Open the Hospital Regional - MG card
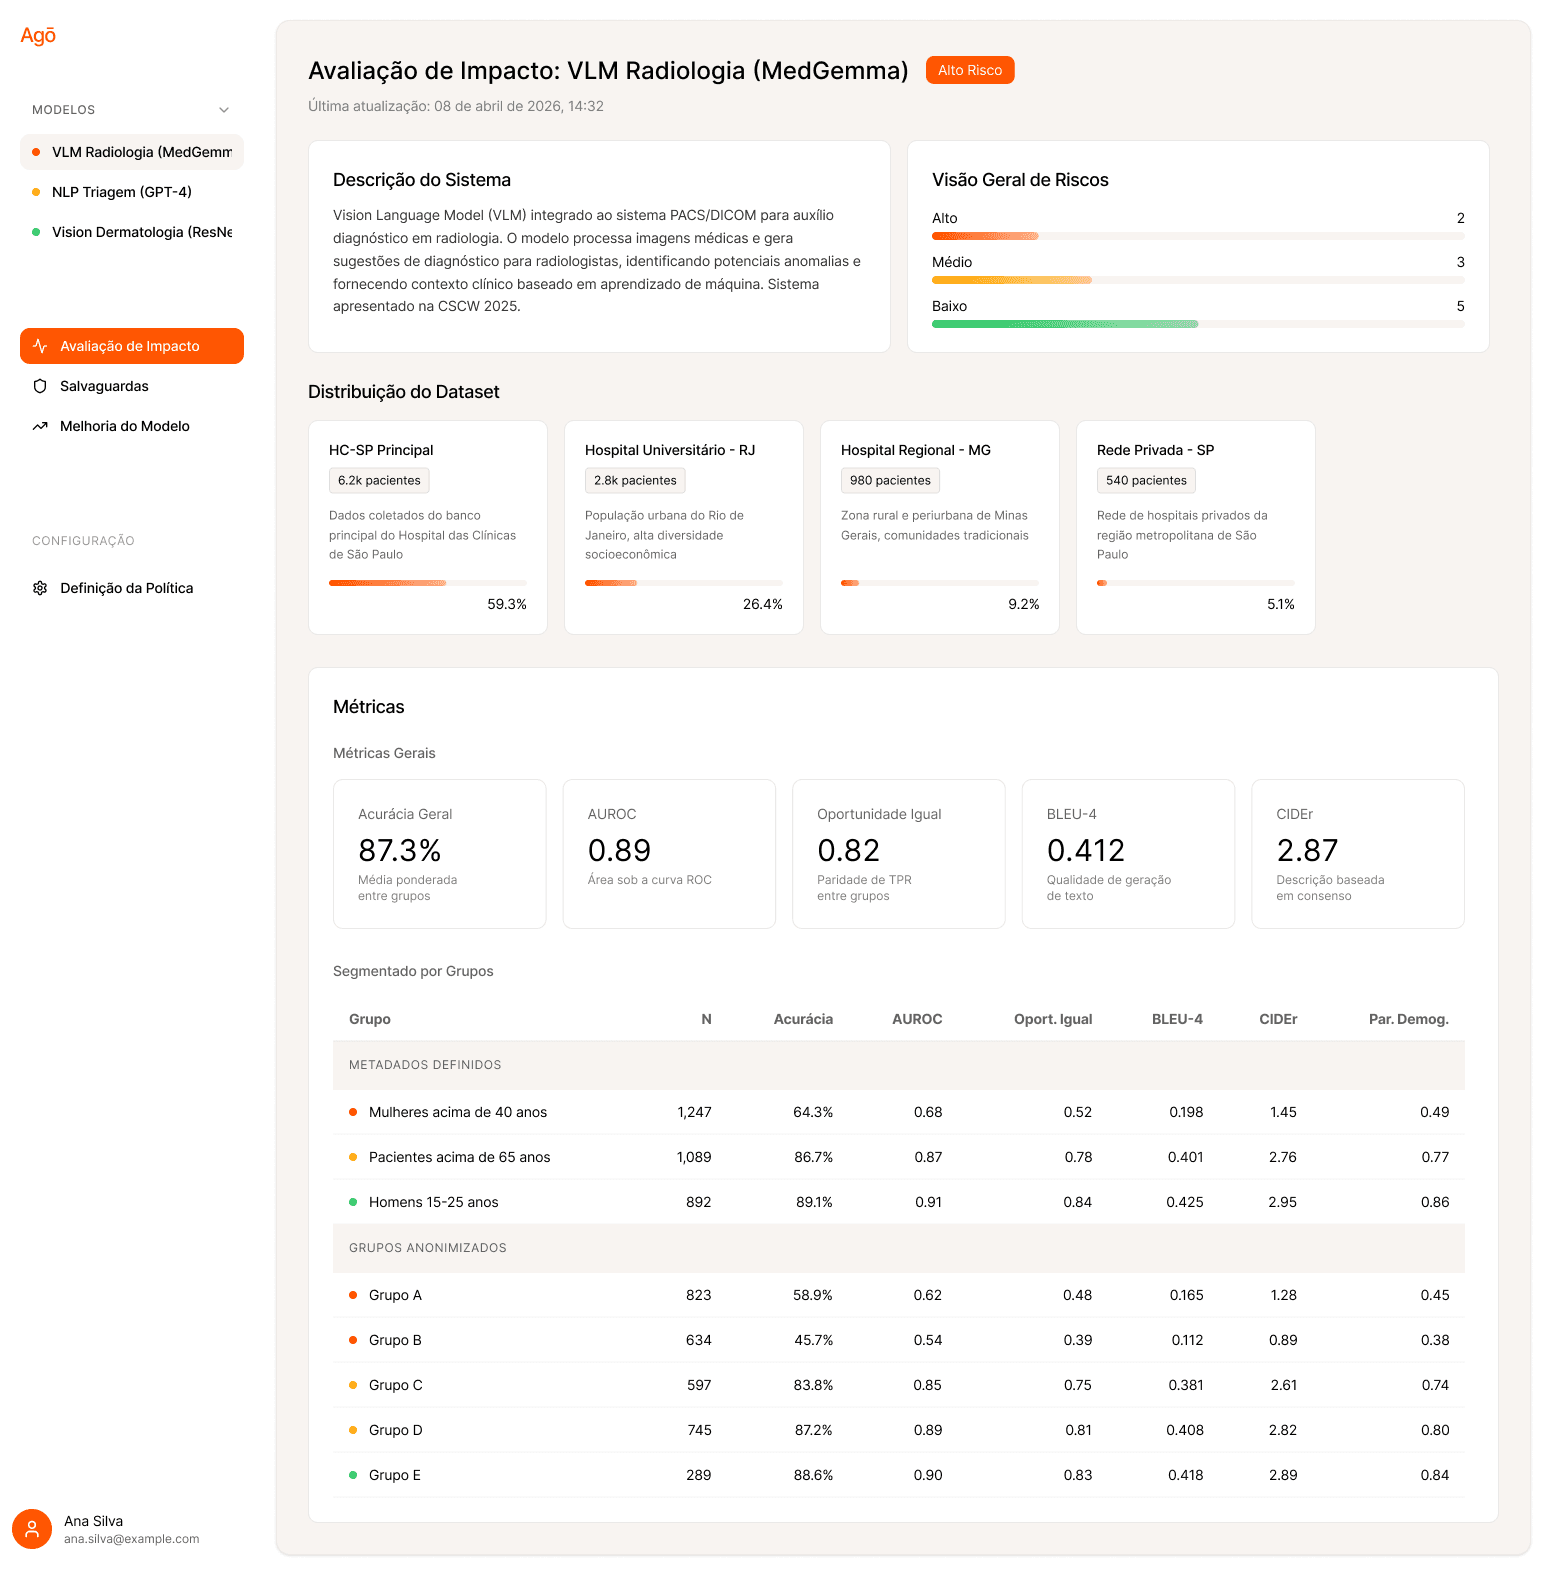The width and height of the screenshot is (1551, 1569). pyautogui.click(x=940, y=527)
